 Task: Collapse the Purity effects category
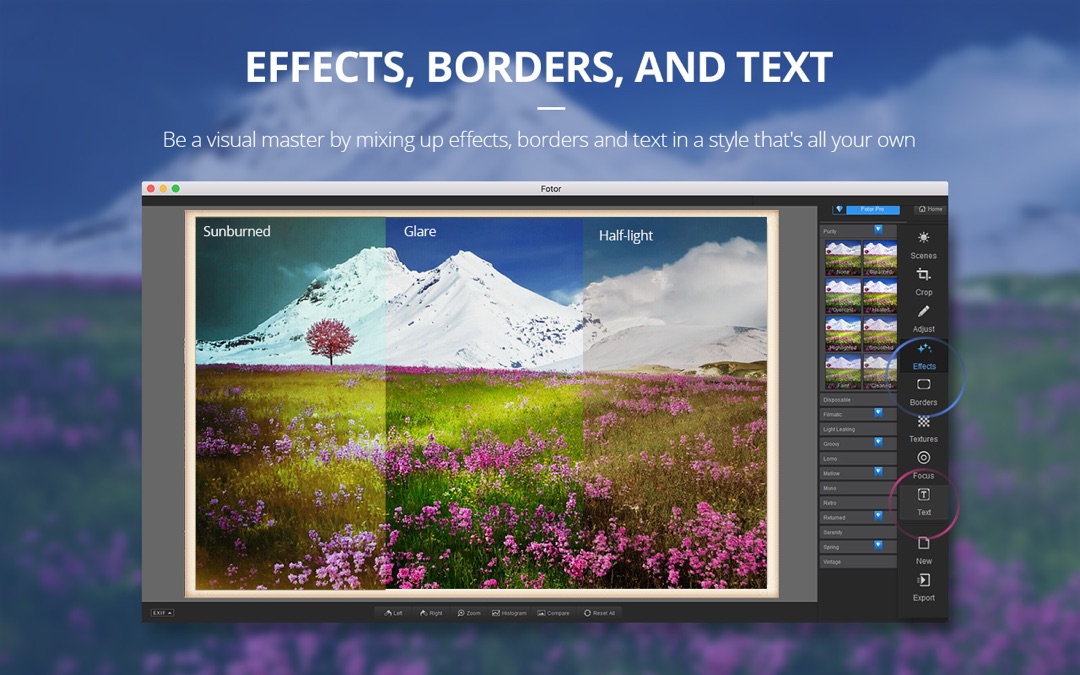858,231
